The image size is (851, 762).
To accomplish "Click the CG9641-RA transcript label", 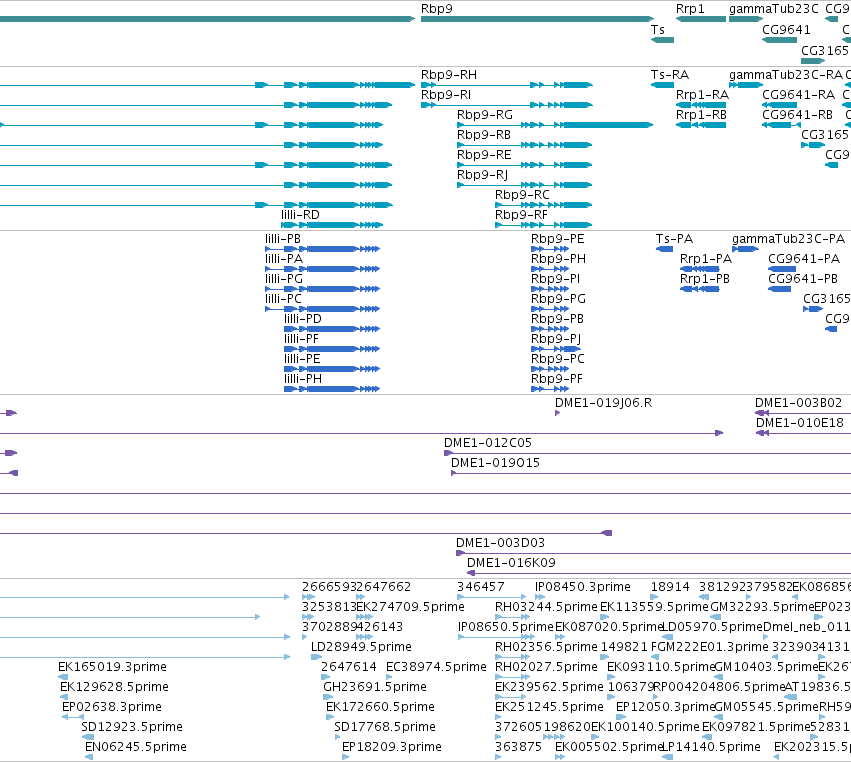I will click(798, 94).
